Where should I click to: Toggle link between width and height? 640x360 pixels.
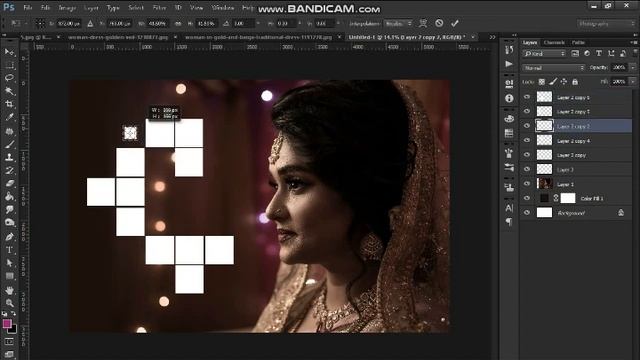pyautogui.click(x=178, y=24)
